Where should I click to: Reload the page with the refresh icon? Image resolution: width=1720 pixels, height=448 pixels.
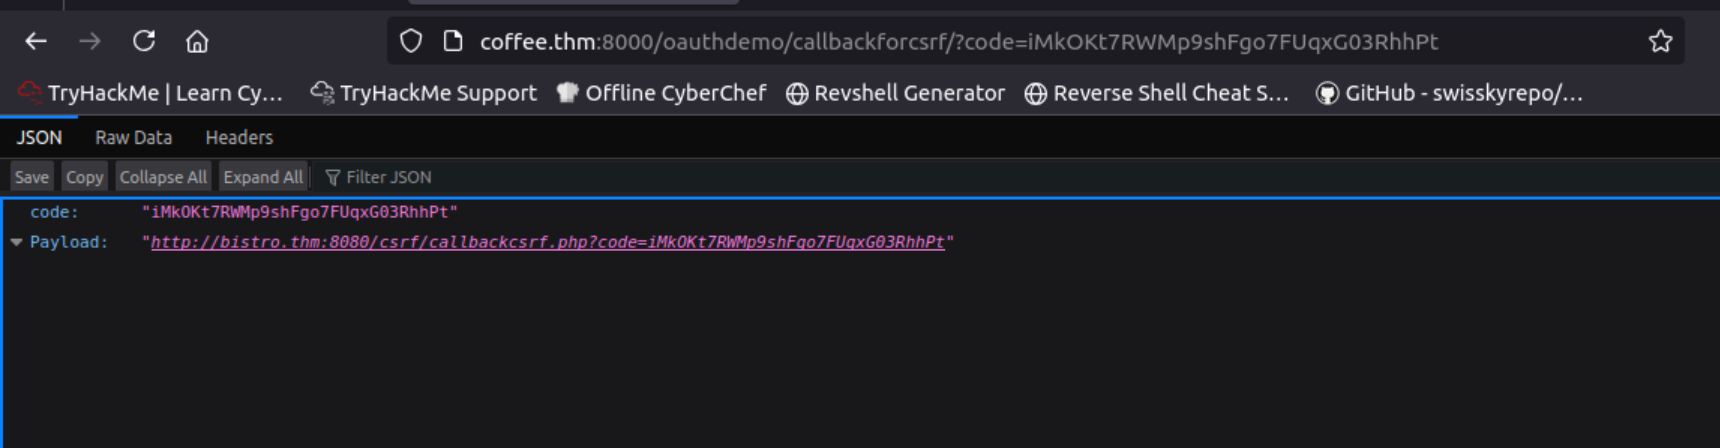[144, 41]
